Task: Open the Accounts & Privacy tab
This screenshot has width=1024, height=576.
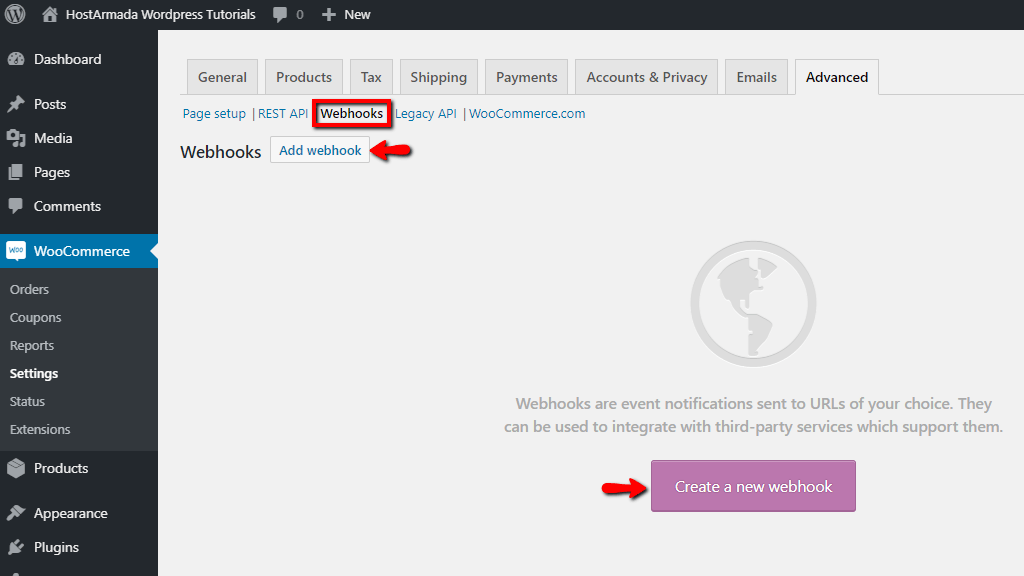Action: (x=646, y=76)
